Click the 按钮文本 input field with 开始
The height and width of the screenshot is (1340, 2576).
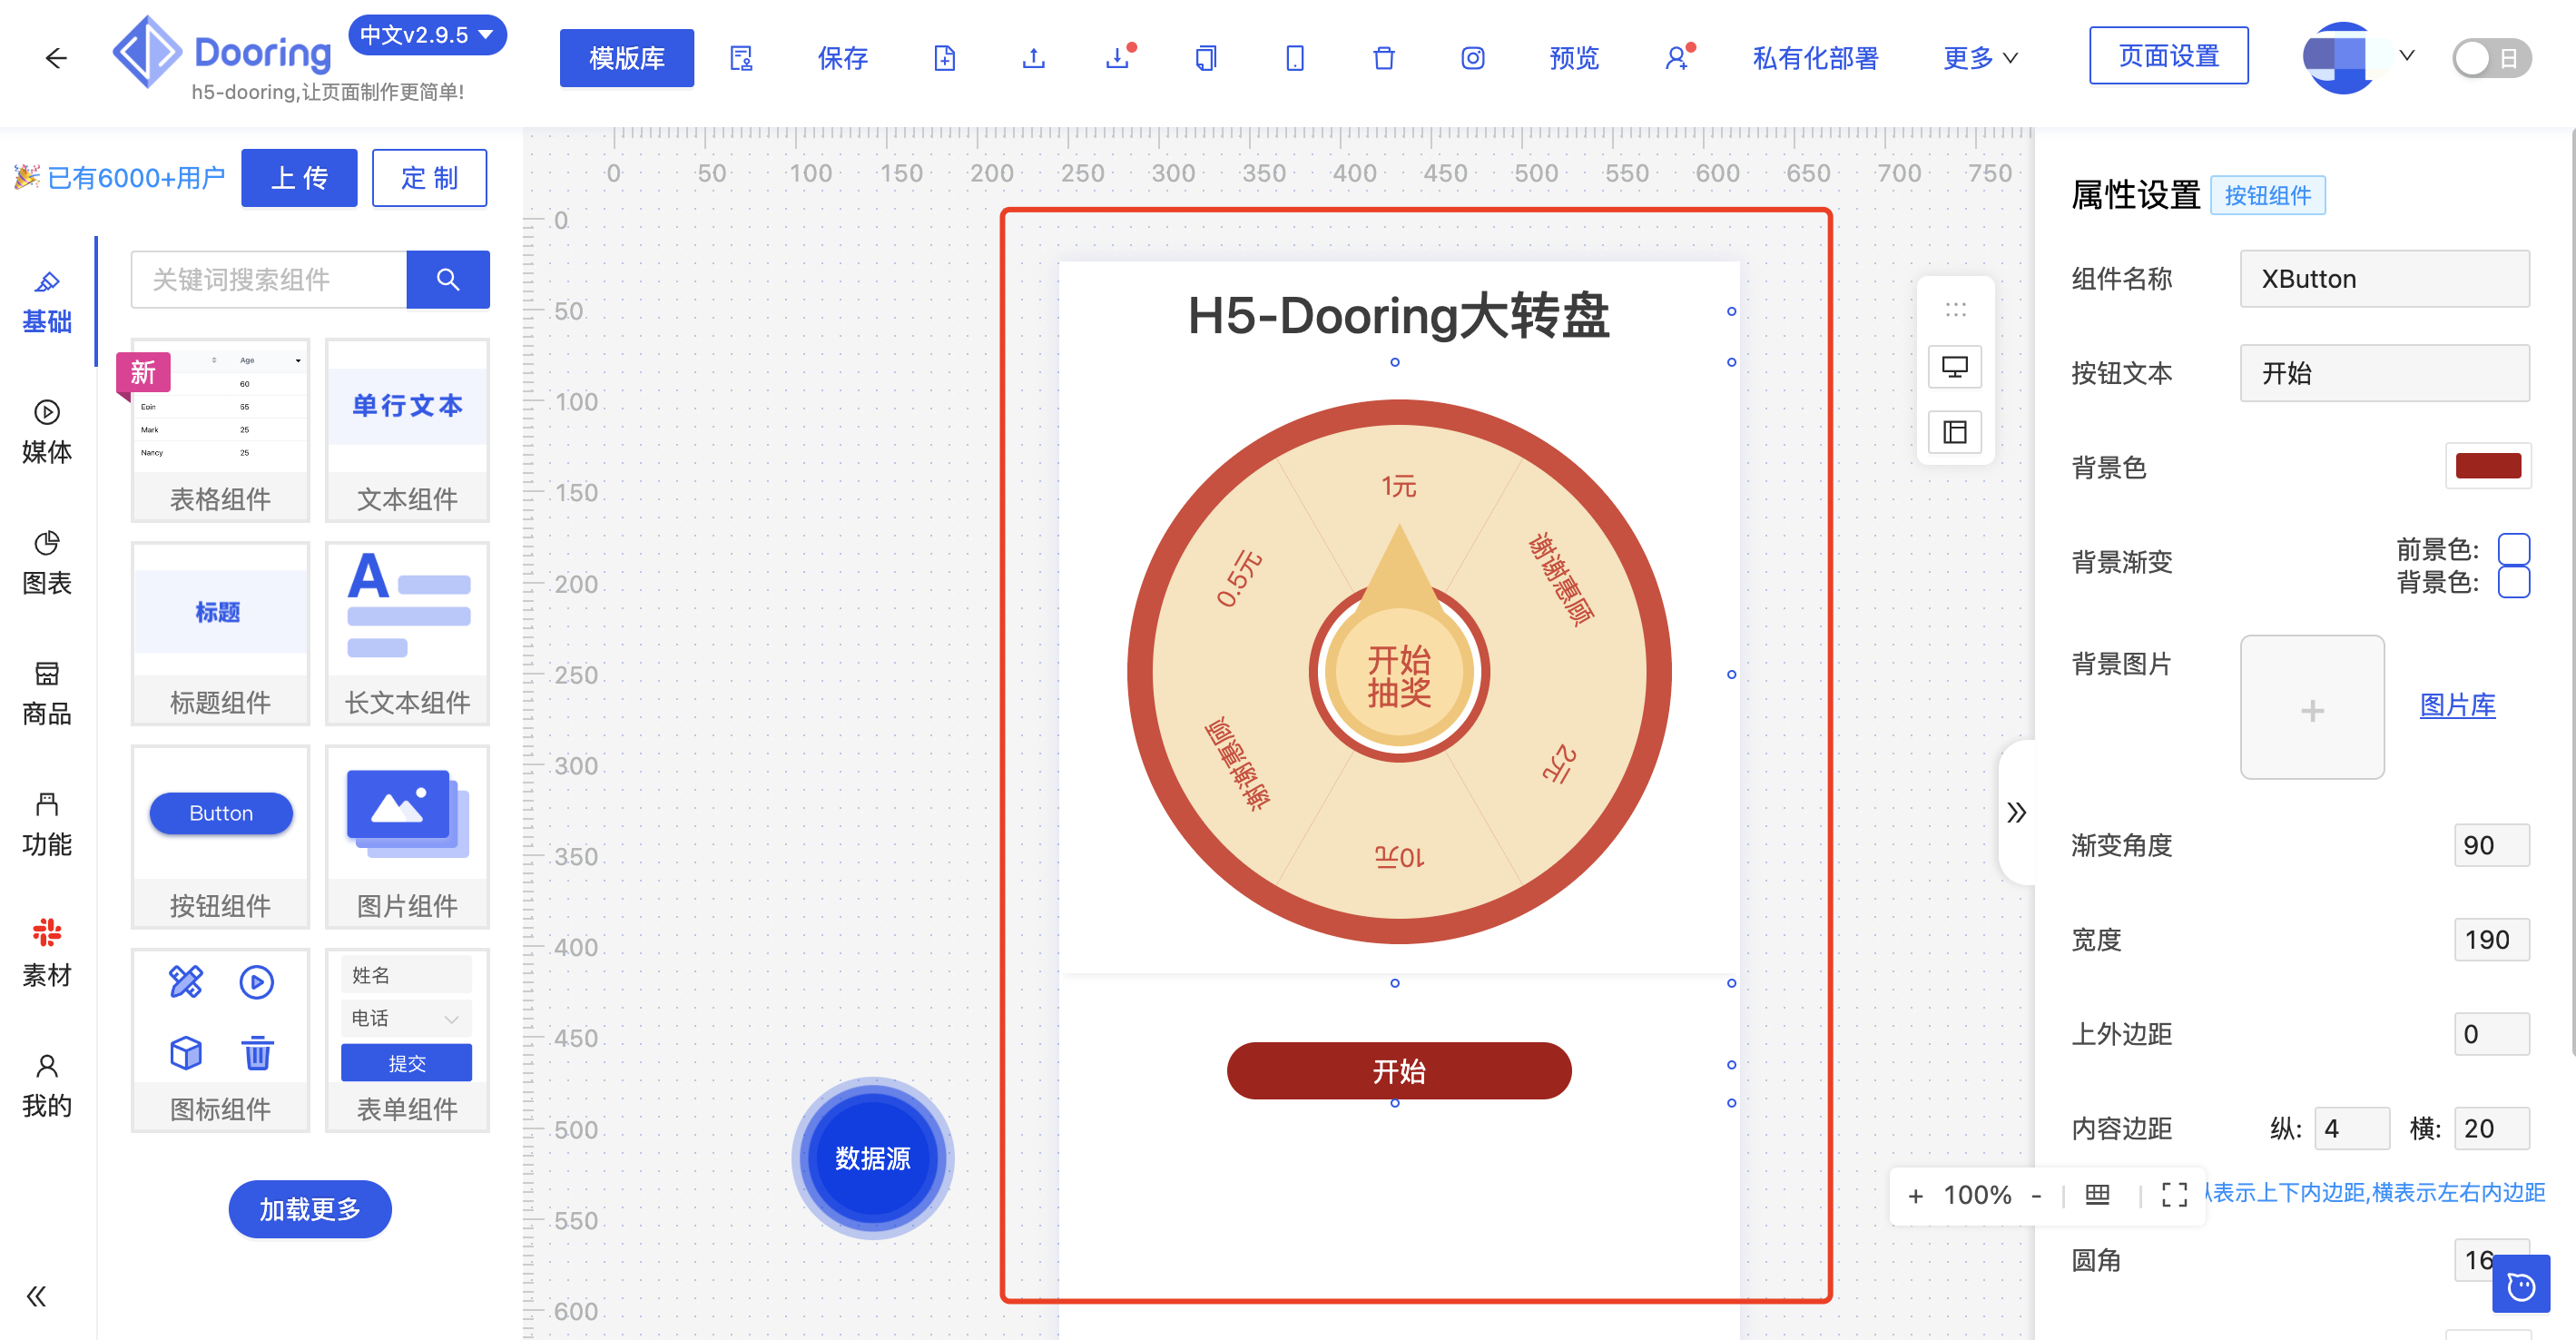[x=2384, y=373]
